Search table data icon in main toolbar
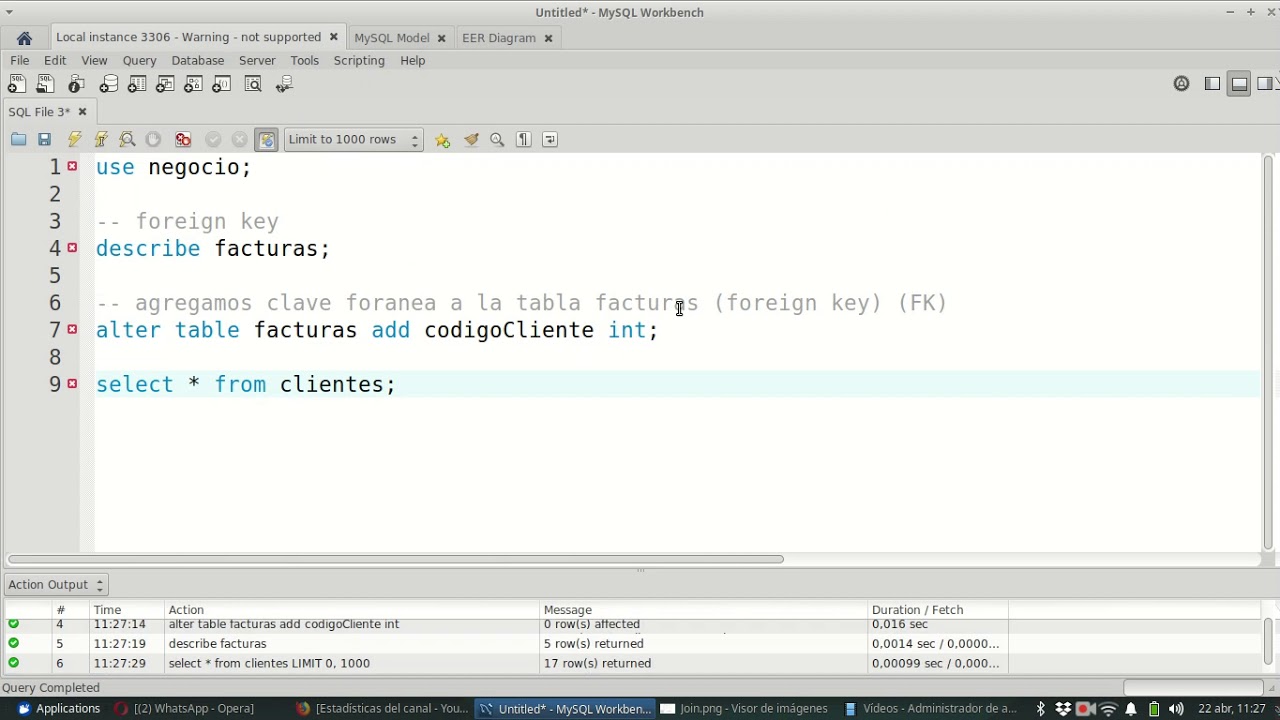The width and height of the screenshot is (1280, 720). [x=253, y=85]
